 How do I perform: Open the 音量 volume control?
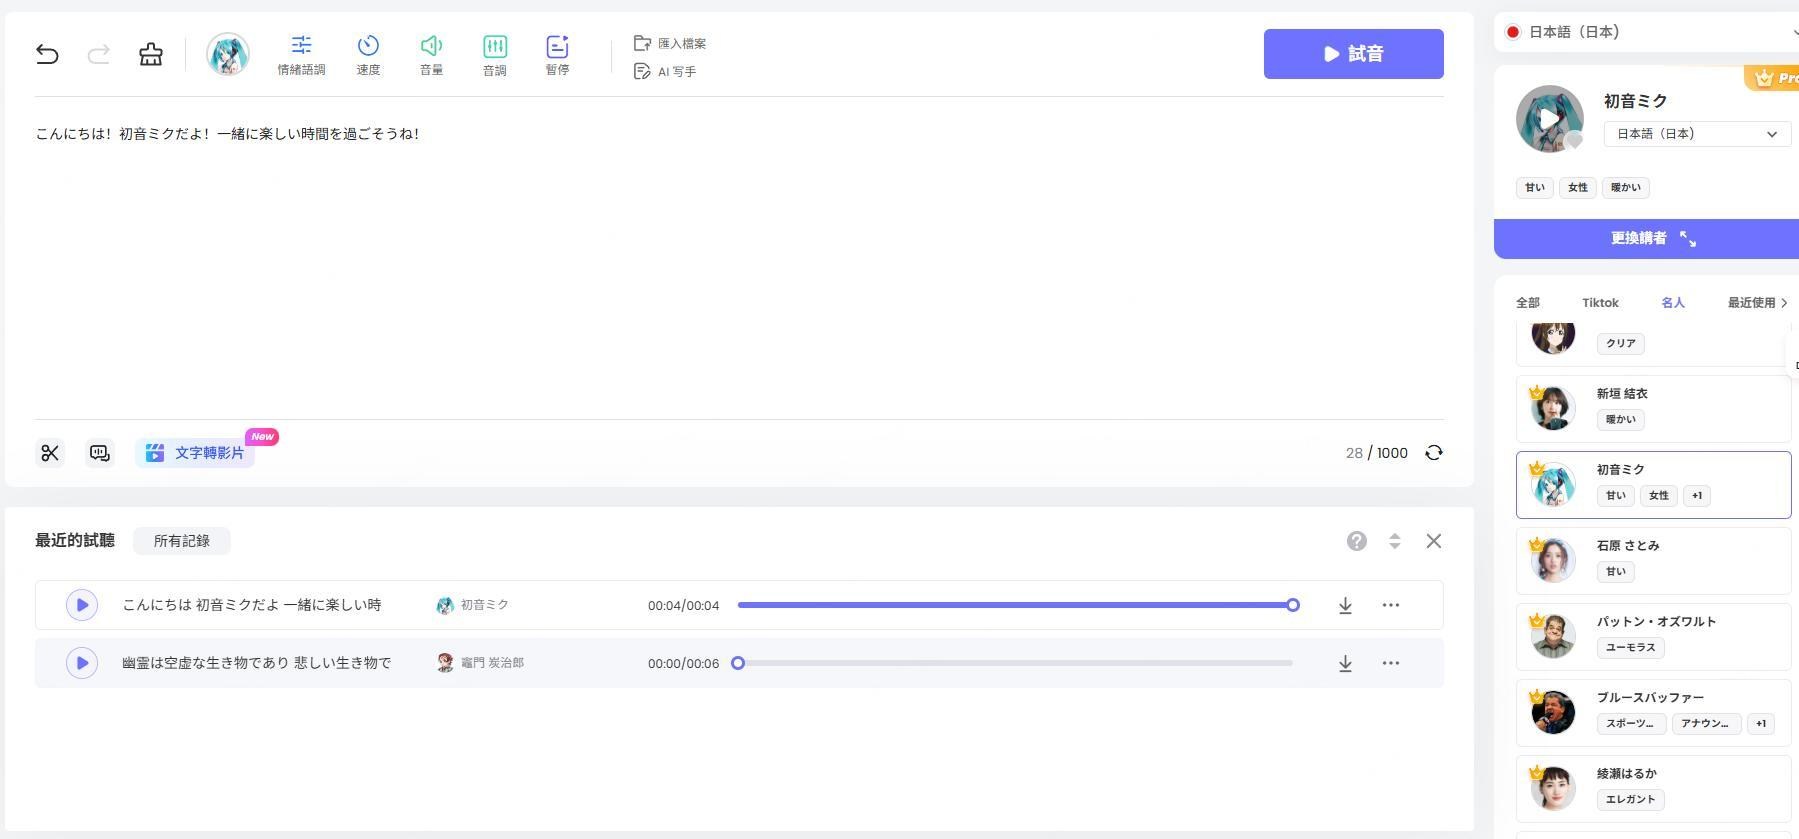(x=431, y=55)
